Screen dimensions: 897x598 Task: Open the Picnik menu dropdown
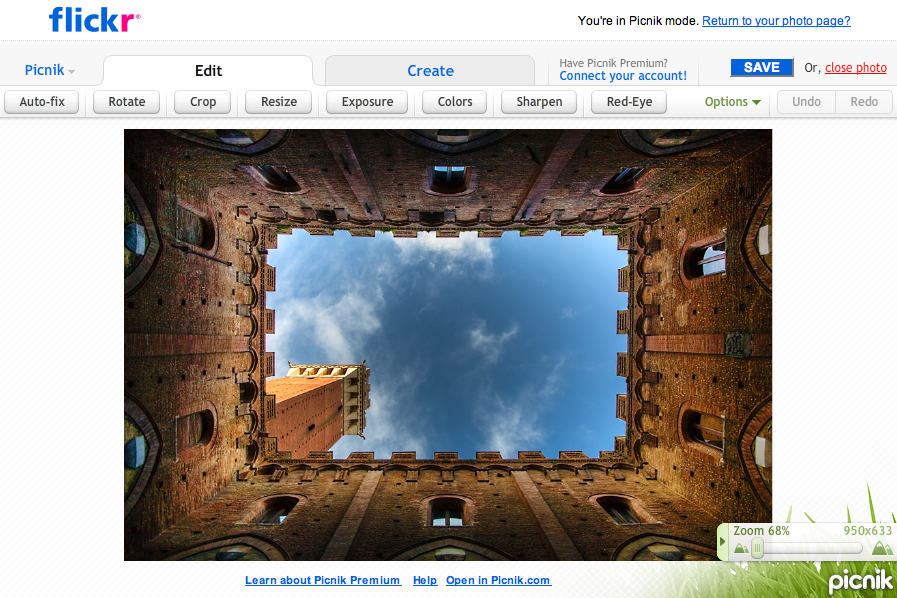tap(46, 69)
